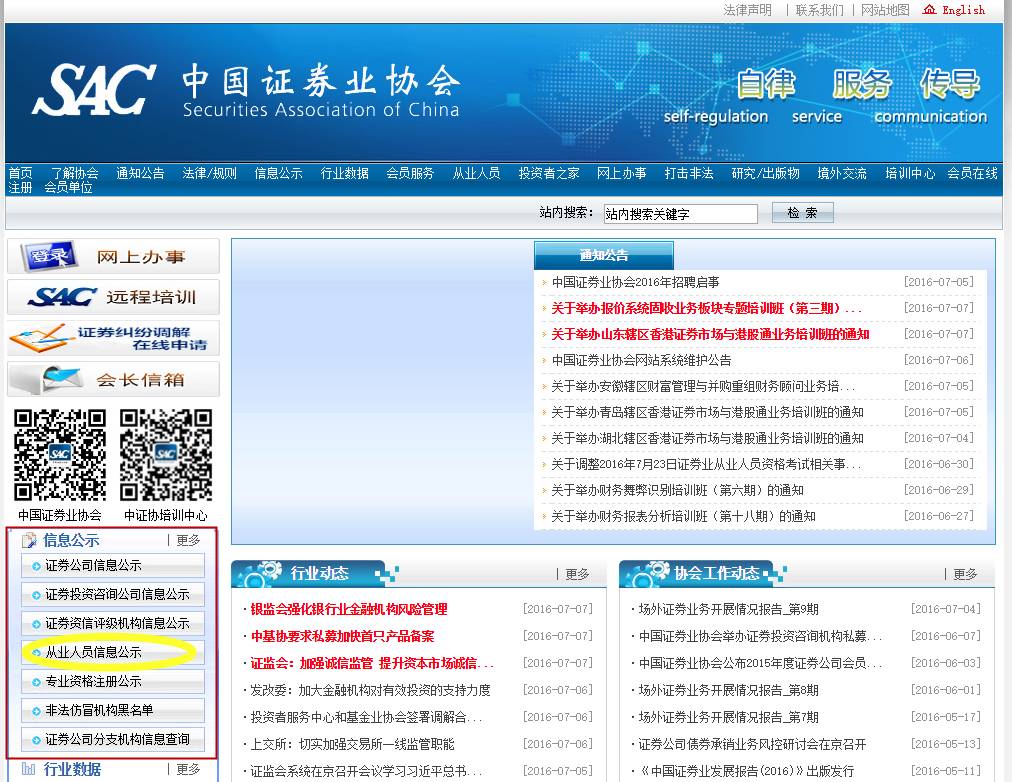The image size is (1012, 782).
Task: Click the SAC logo in header
Action: (x=94, y=90)
